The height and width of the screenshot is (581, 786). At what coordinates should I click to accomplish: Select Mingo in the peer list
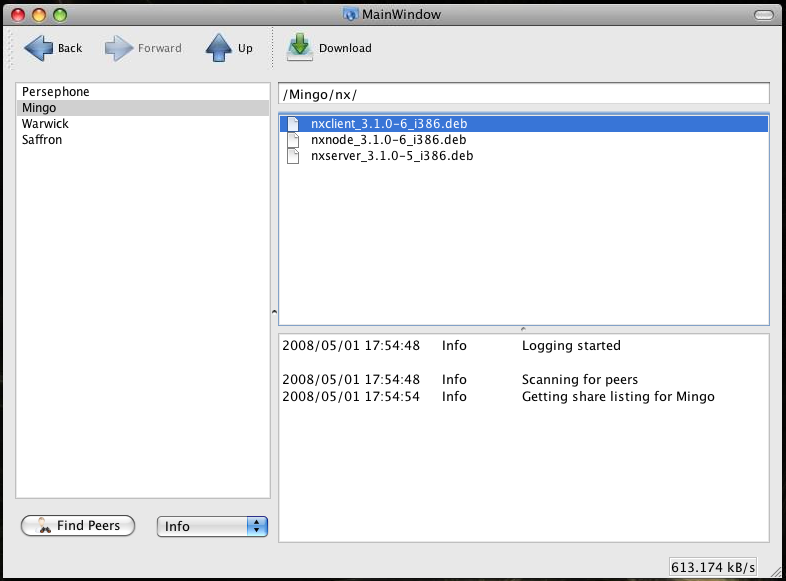(39, 108)
